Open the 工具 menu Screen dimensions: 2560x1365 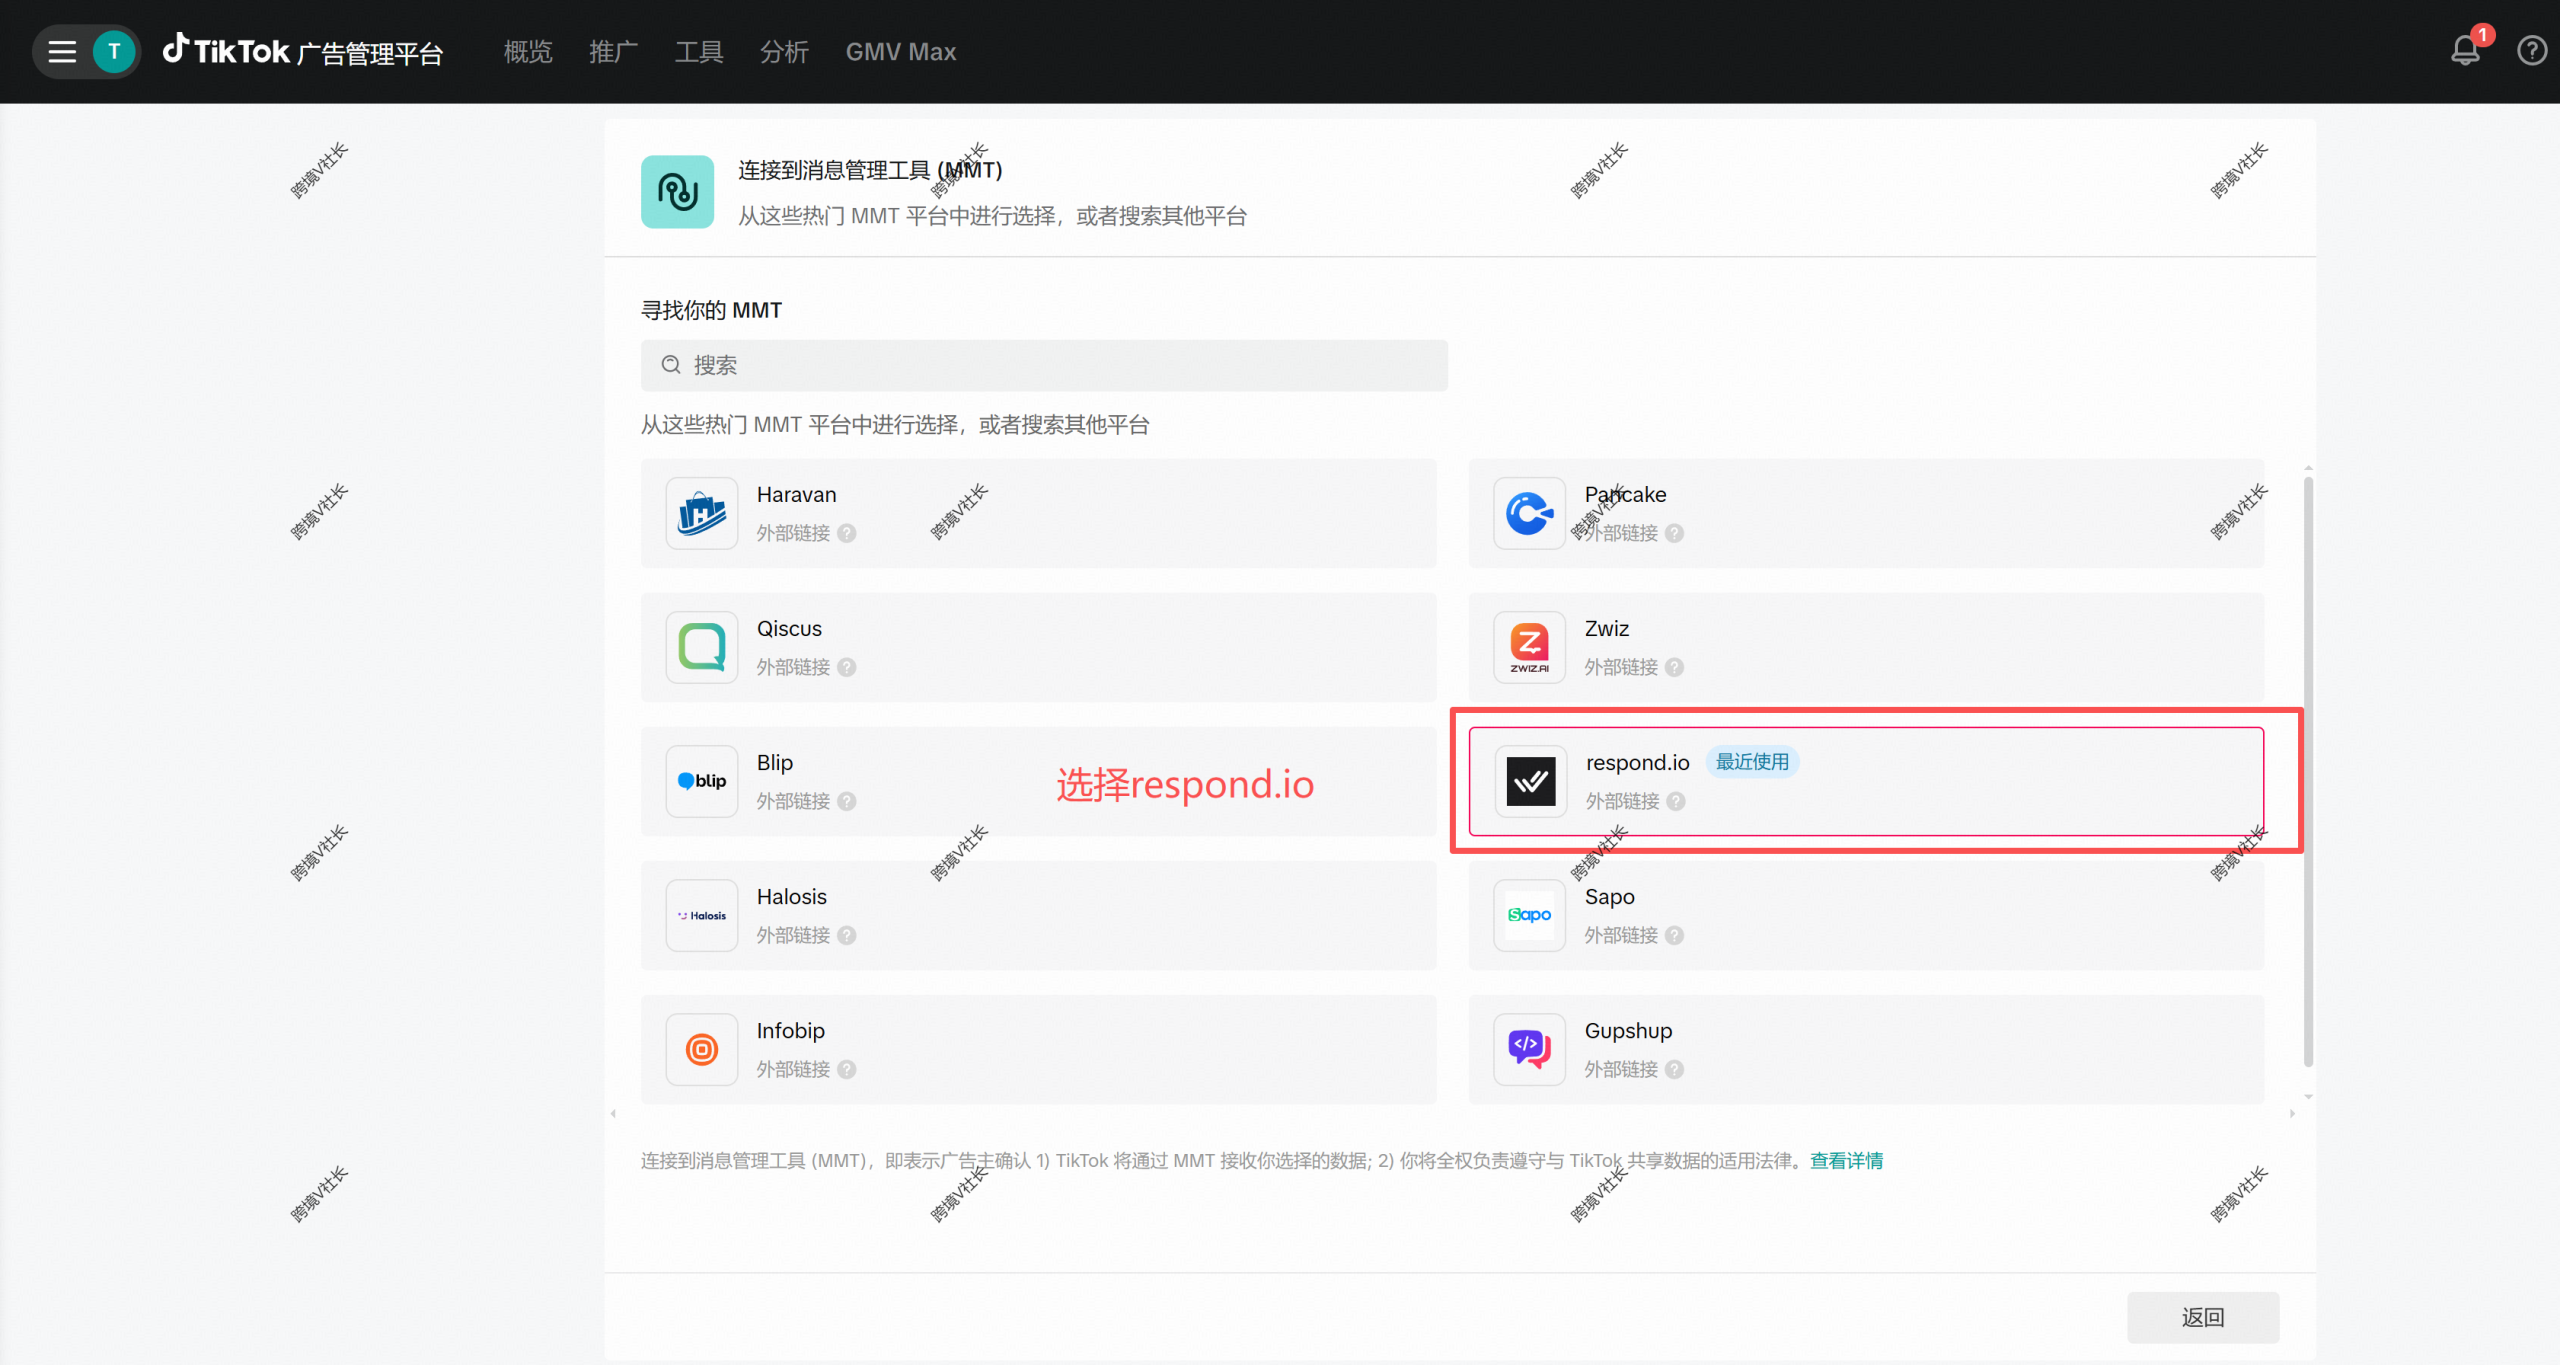coord(699,52)
